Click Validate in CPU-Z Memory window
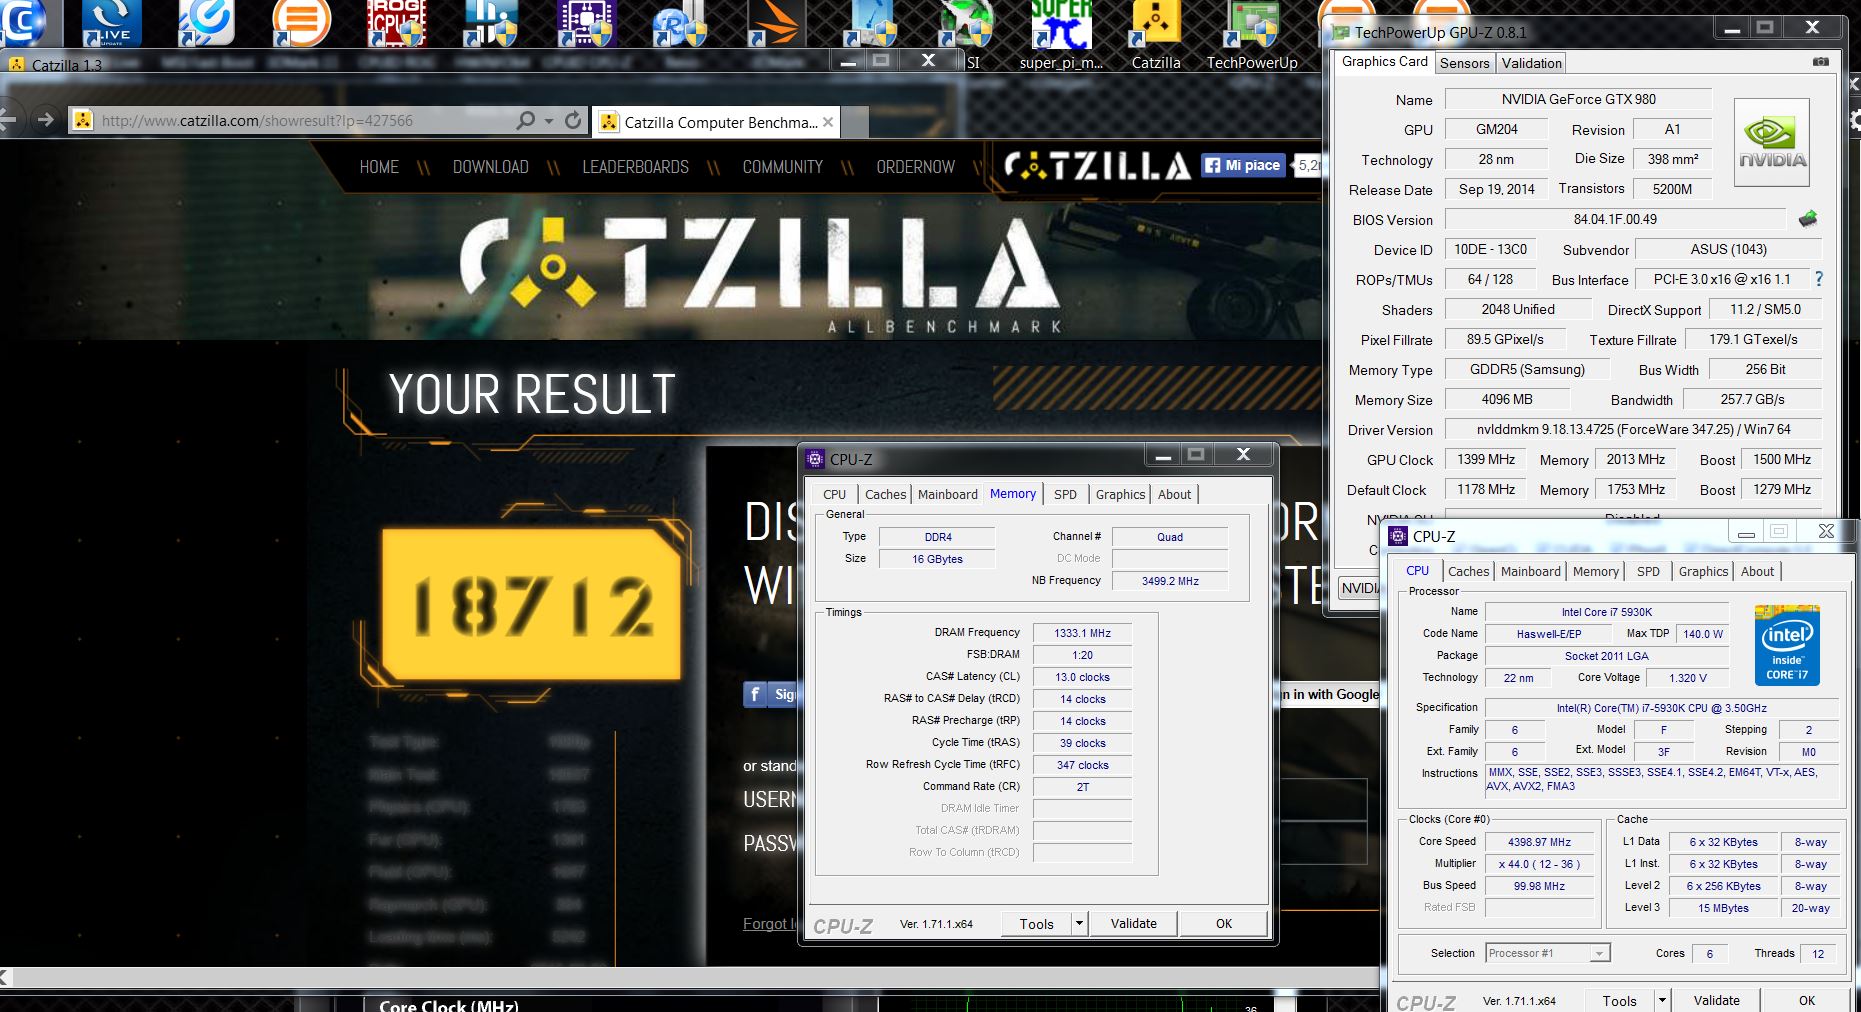1861x1012 pixels. 1133,923
